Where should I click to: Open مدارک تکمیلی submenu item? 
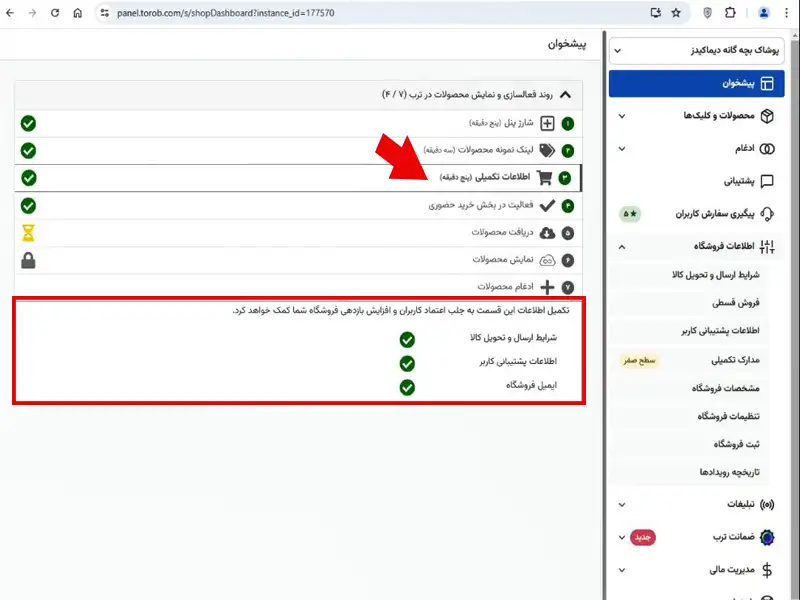[735, 360]
